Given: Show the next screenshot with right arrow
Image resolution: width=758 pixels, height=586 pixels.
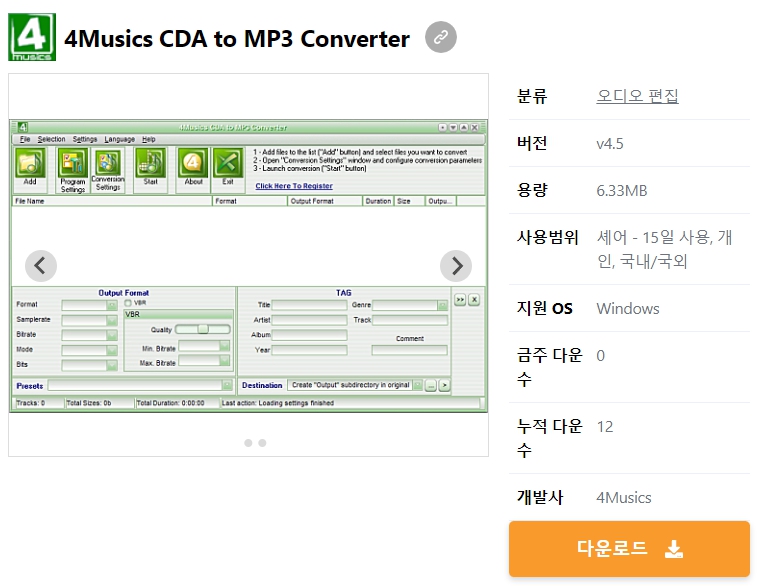Looking at the screenshot, I should (x=456, y=265).
